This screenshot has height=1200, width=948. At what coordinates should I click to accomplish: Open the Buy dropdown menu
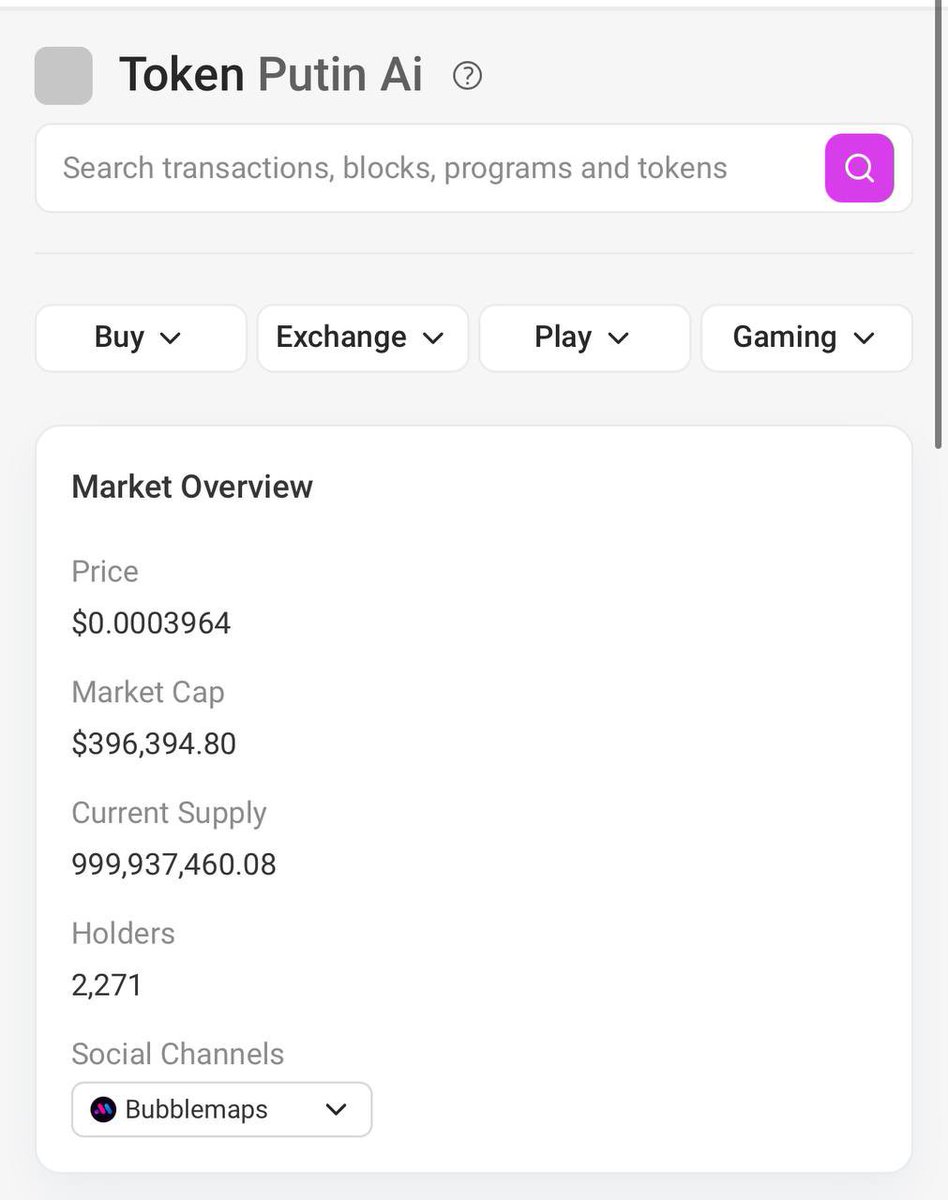coord(141,338)
